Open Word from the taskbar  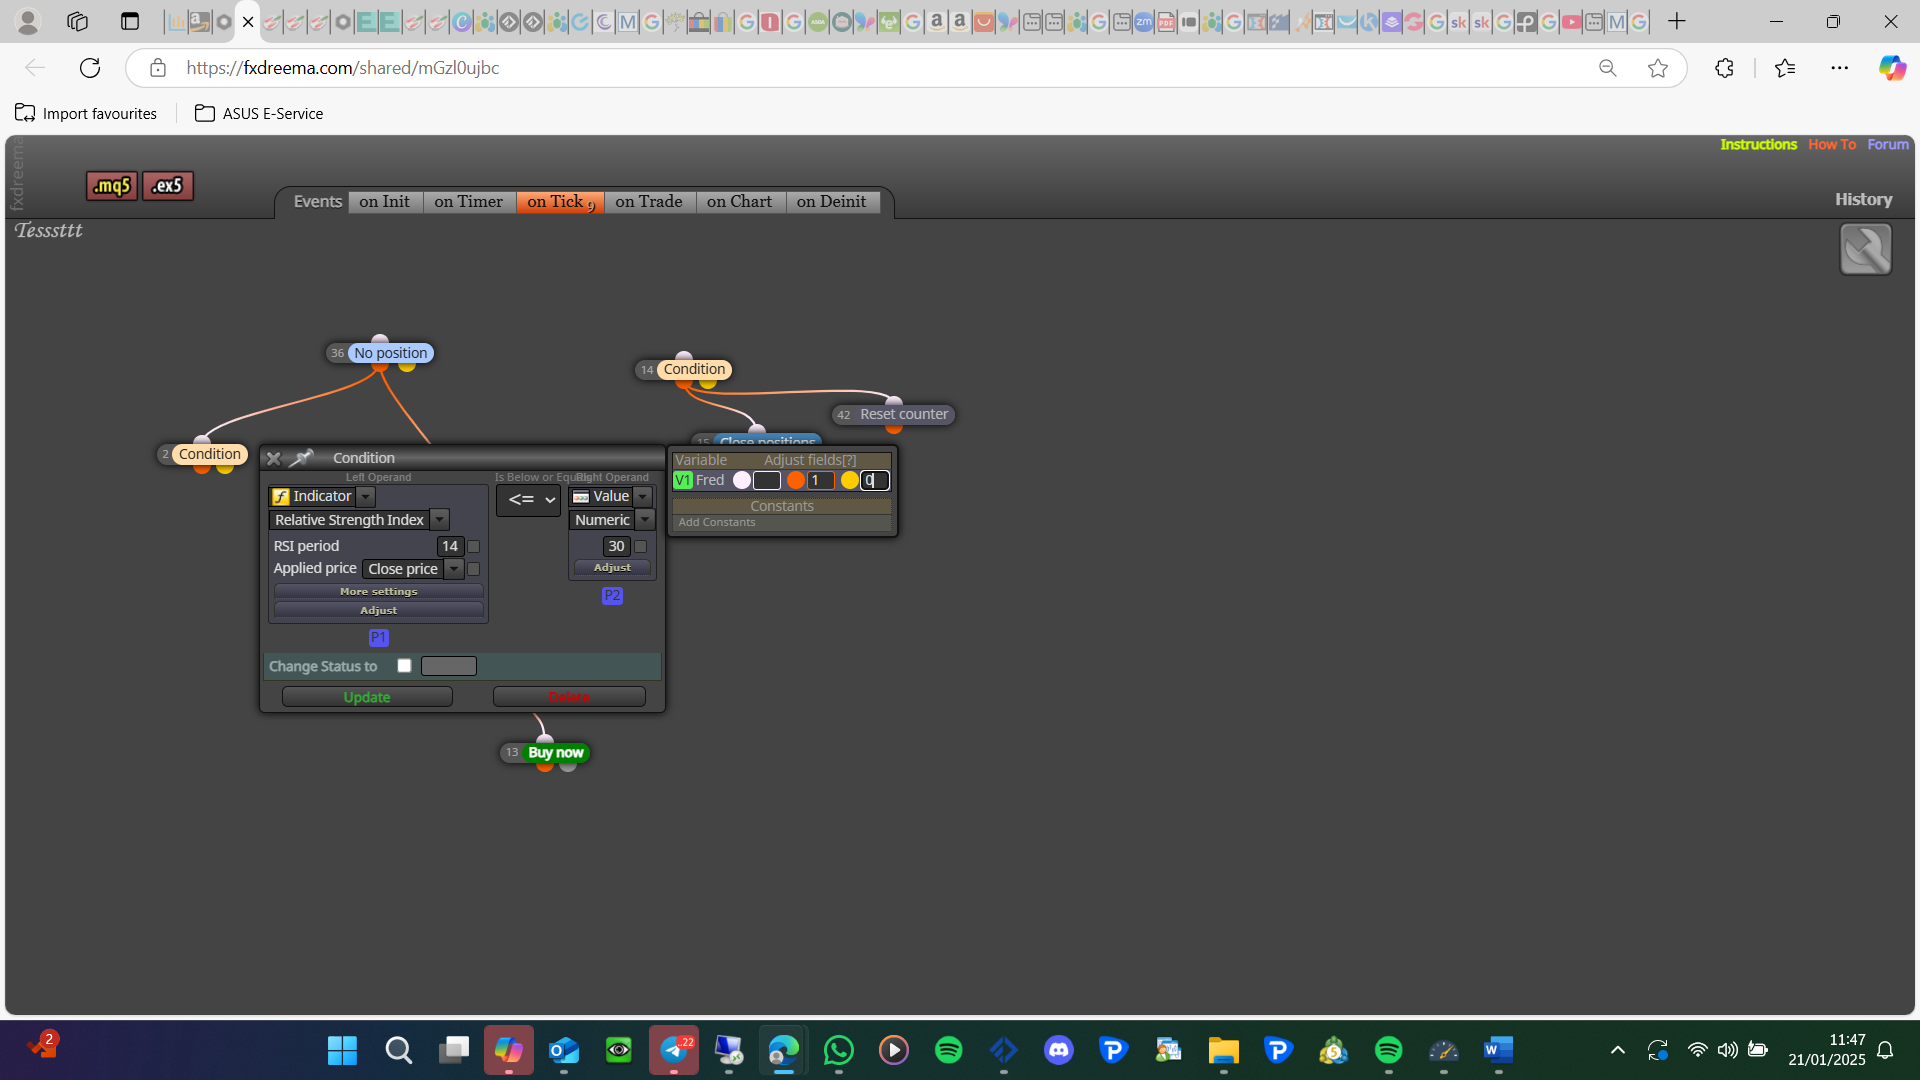coord(1499,1050)
